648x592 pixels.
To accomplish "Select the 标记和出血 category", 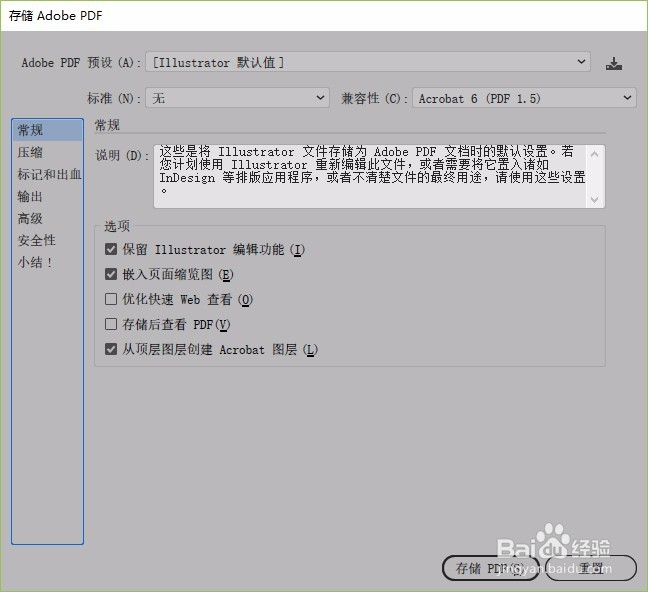I will (x=48, y=174).
